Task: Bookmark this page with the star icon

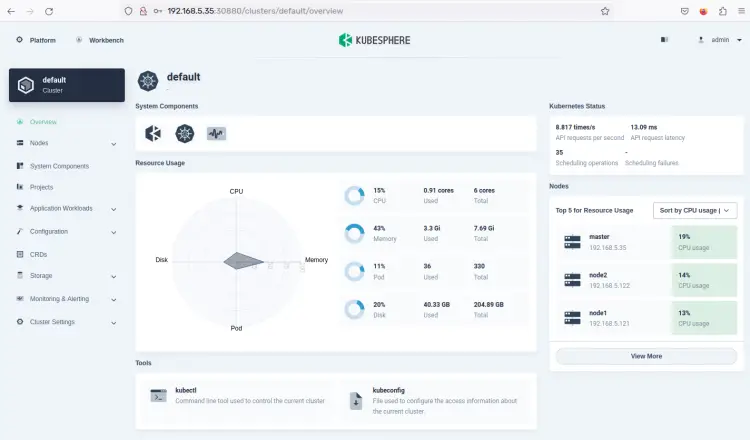Action: [x=605, y=11]
